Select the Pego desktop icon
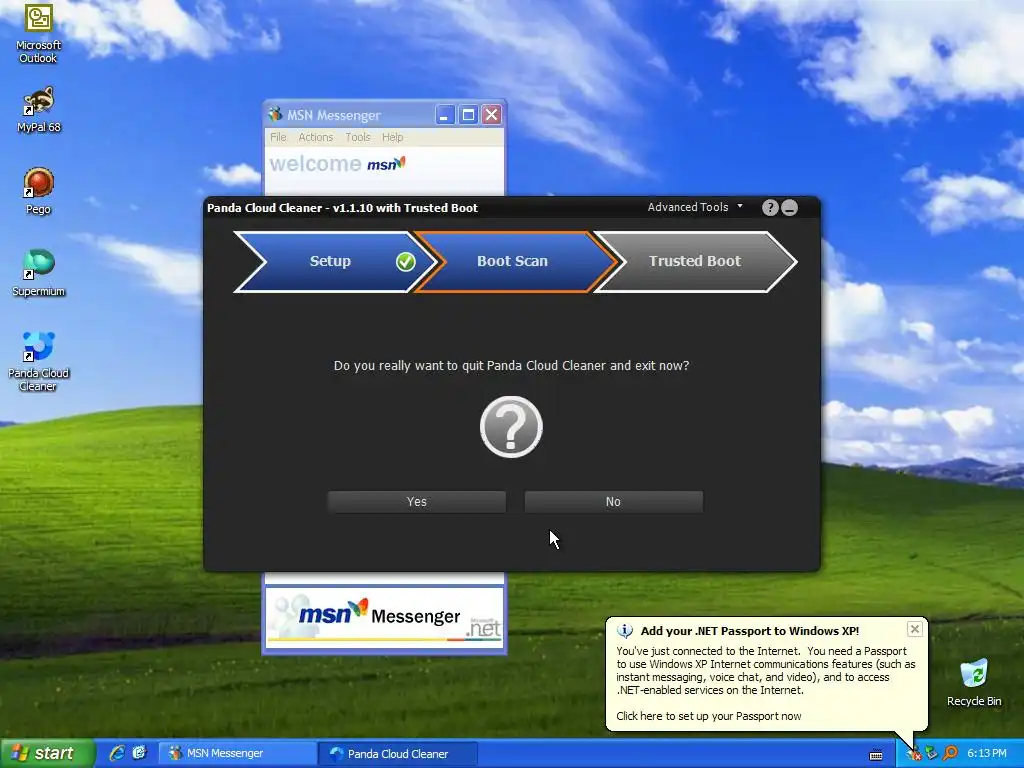Image resolution: width=1024 pixels, height=768 pixels. click(x=39, y=191)
